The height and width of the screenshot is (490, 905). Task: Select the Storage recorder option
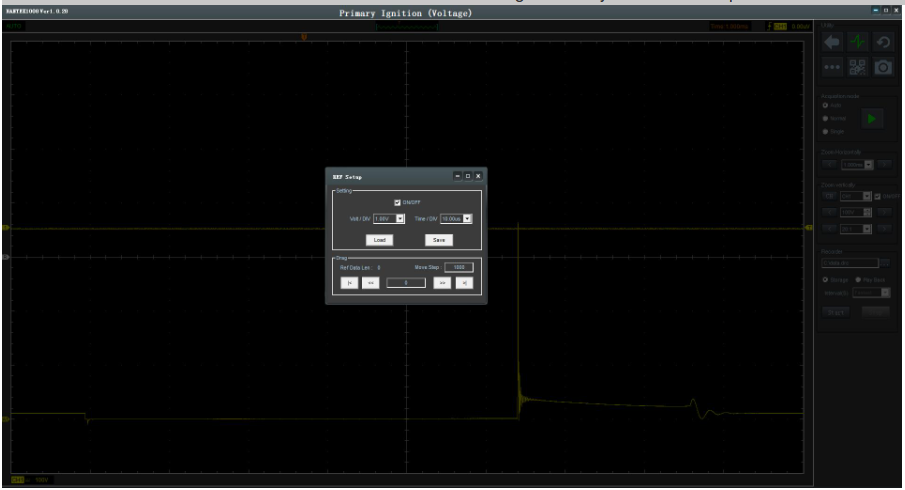825,280
